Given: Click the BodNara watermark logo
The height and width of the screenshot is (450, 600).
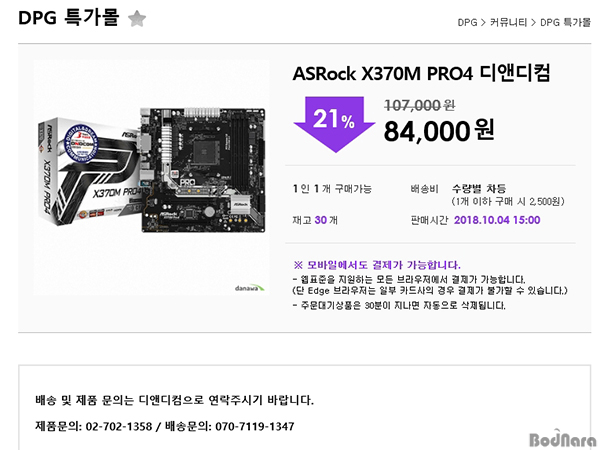Looking at the screenshot, I should (x=563, y=439).
